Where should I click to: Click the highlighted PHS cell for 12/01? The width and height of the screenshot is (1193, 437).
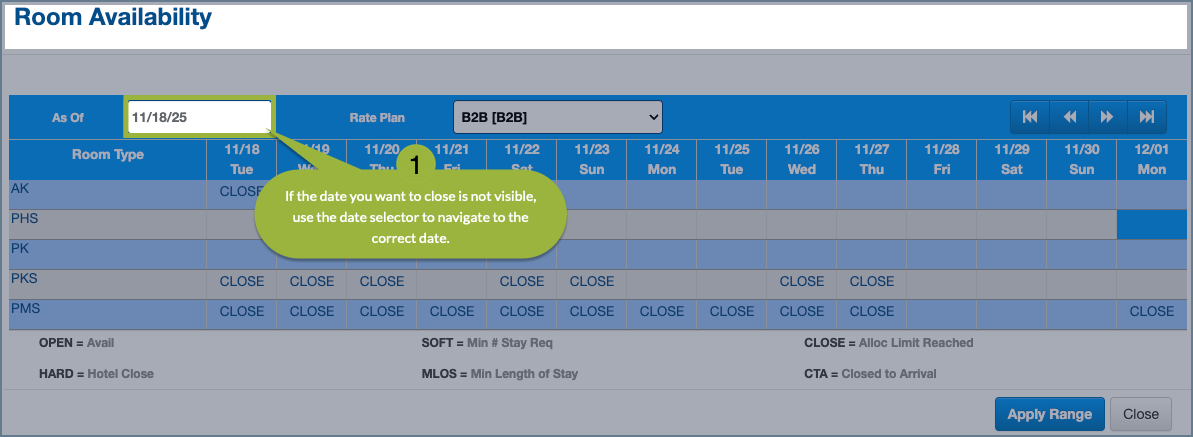pos(1151,224)
